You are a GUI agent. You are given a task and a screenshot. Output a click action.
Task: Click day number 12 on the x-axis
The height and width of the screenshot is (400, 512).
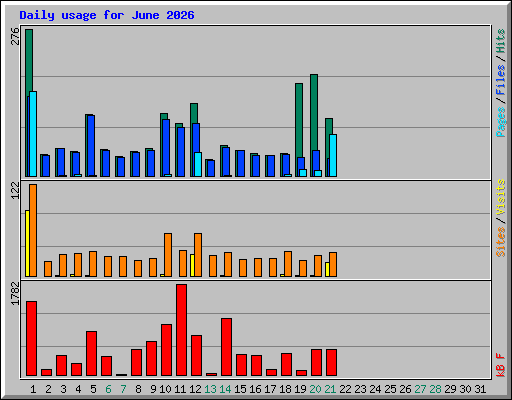click(195, 389)
